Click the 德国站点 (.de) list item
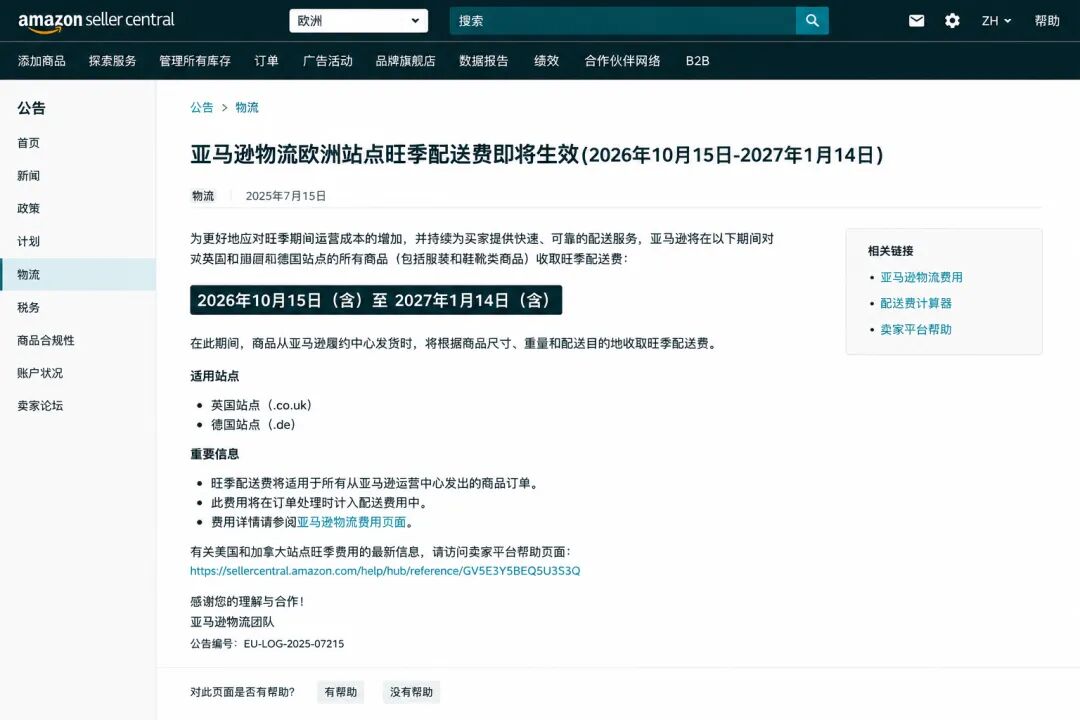This screenshot has width=1080, height=720. (x=253, y=424)
